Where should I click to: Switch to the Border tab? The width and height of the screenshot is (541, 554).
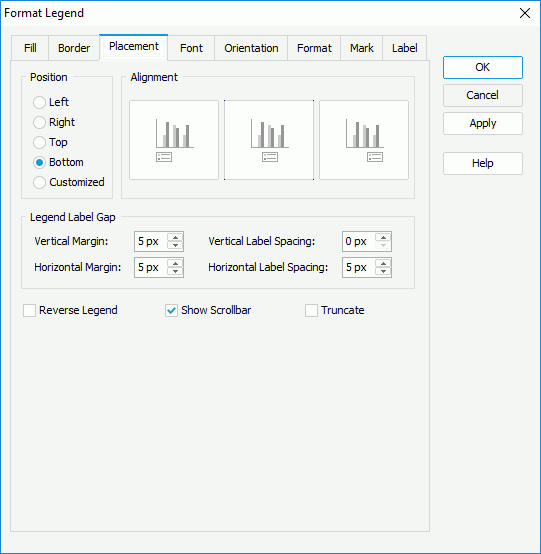pyautogui.click(x=74, y=48)
